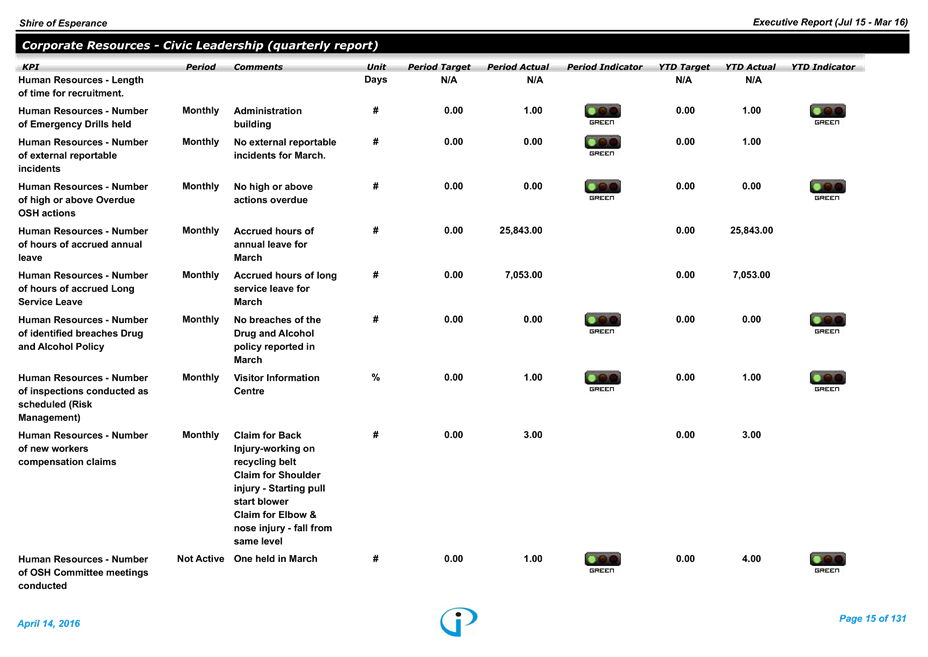Click the 'YTD Actual' column header

click(x=750, y=67)
